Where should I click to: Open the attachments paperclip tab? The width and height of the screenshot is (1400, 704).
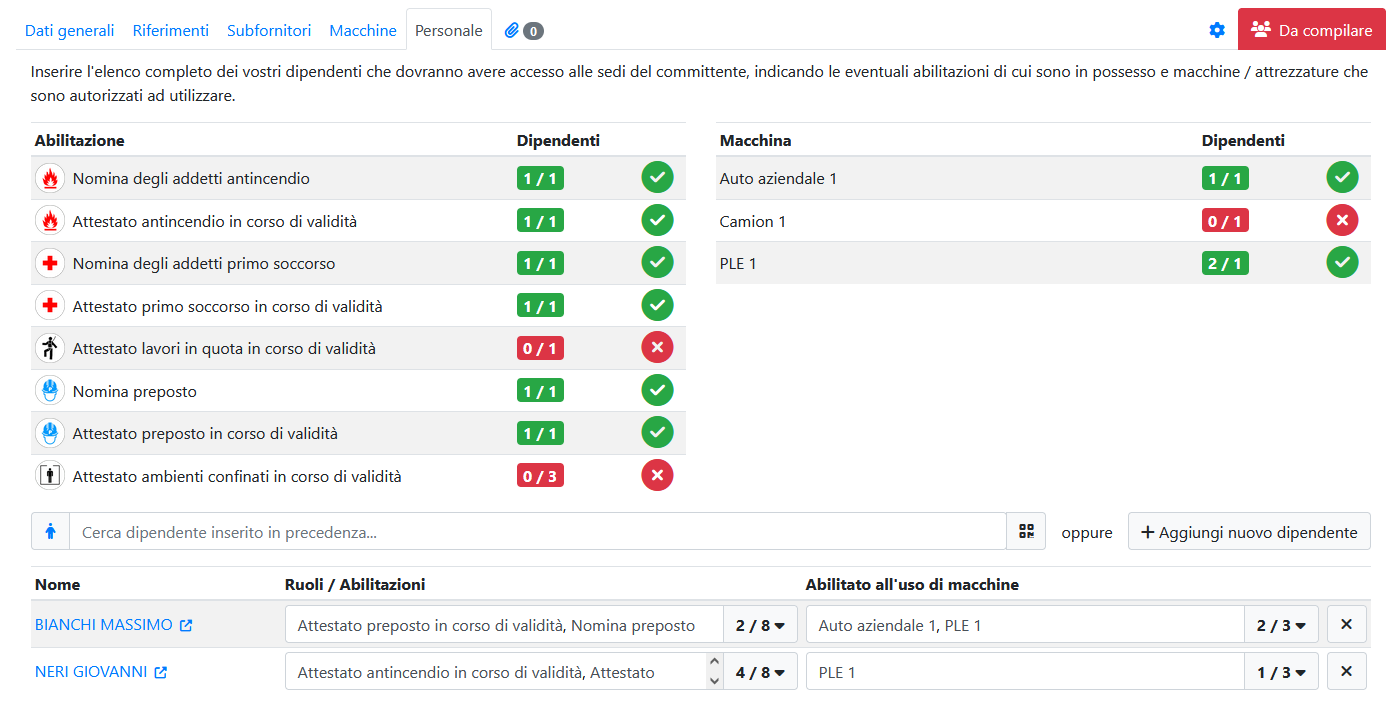tap(523, 30)
